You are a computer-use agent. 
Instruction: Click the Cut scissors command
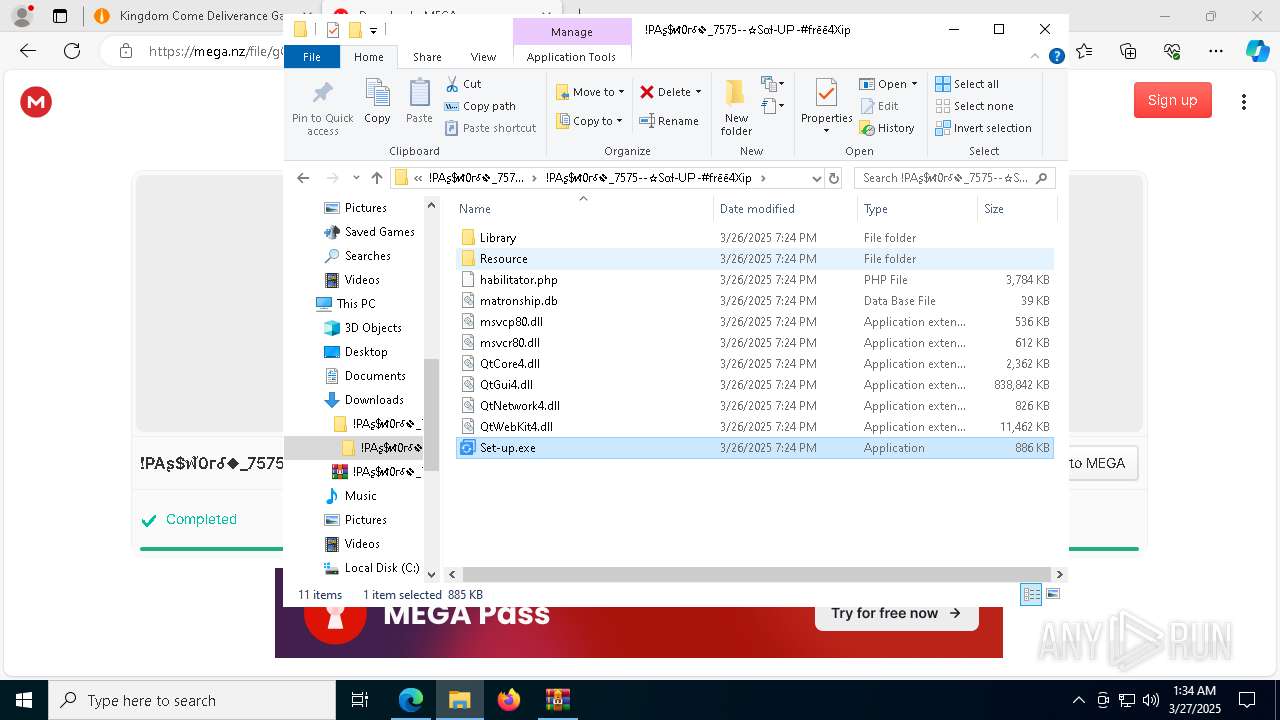pos(463,84)
